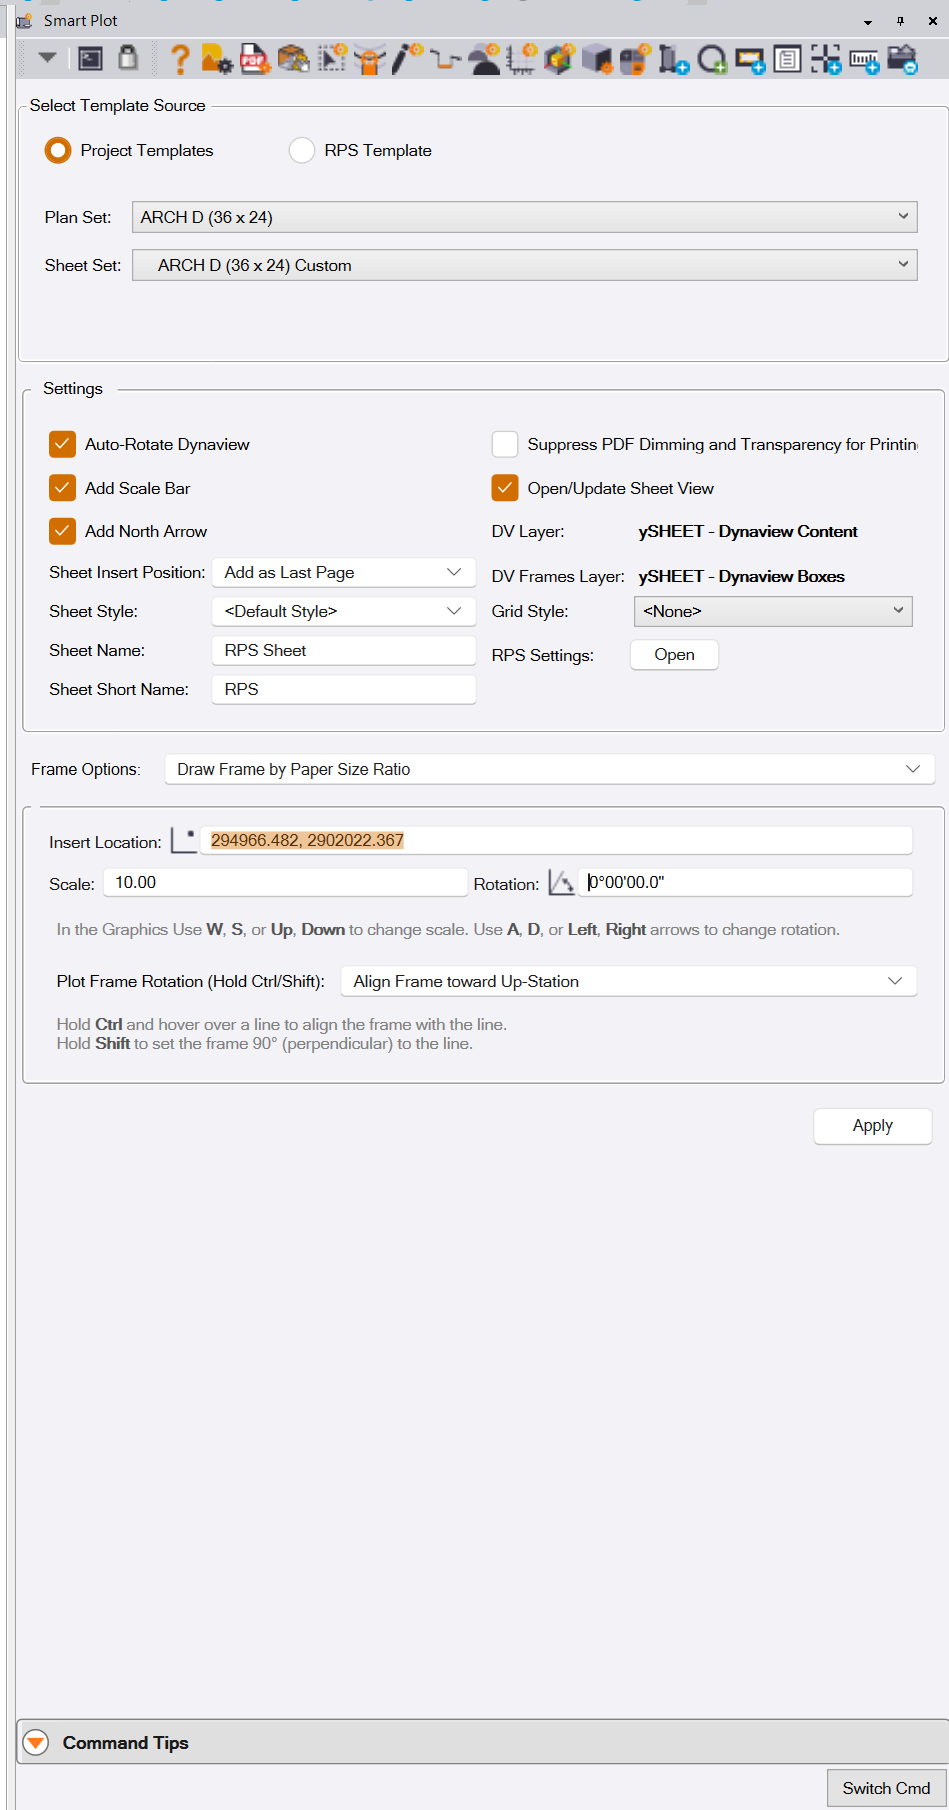Disable the Add North Arrow checkbox
949x1810 pixels.
click(x=63, y=531)
